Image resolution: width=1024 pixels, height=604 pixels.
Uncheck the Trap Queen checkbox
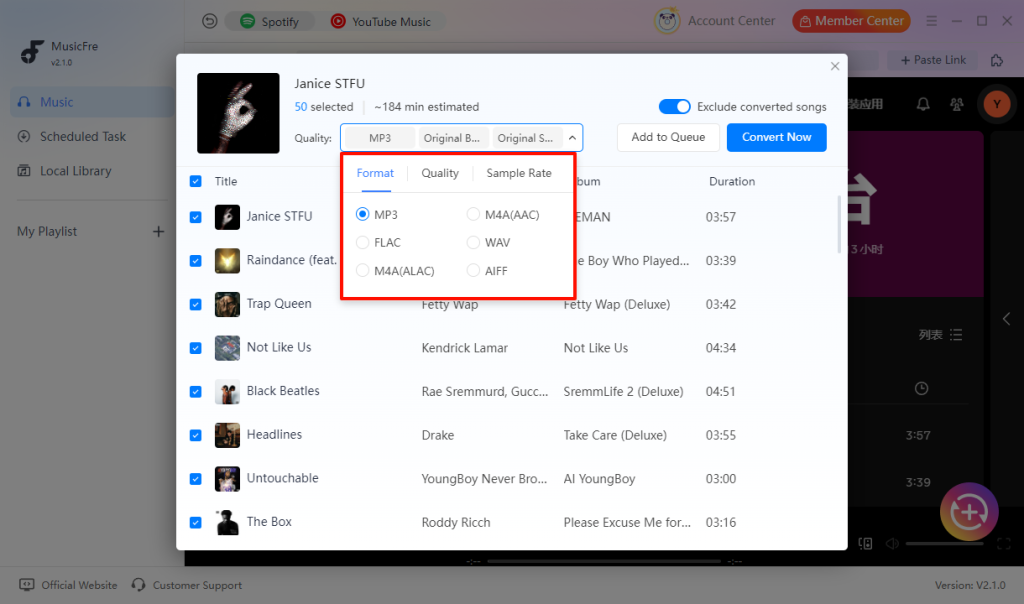(x=195, y=304)
